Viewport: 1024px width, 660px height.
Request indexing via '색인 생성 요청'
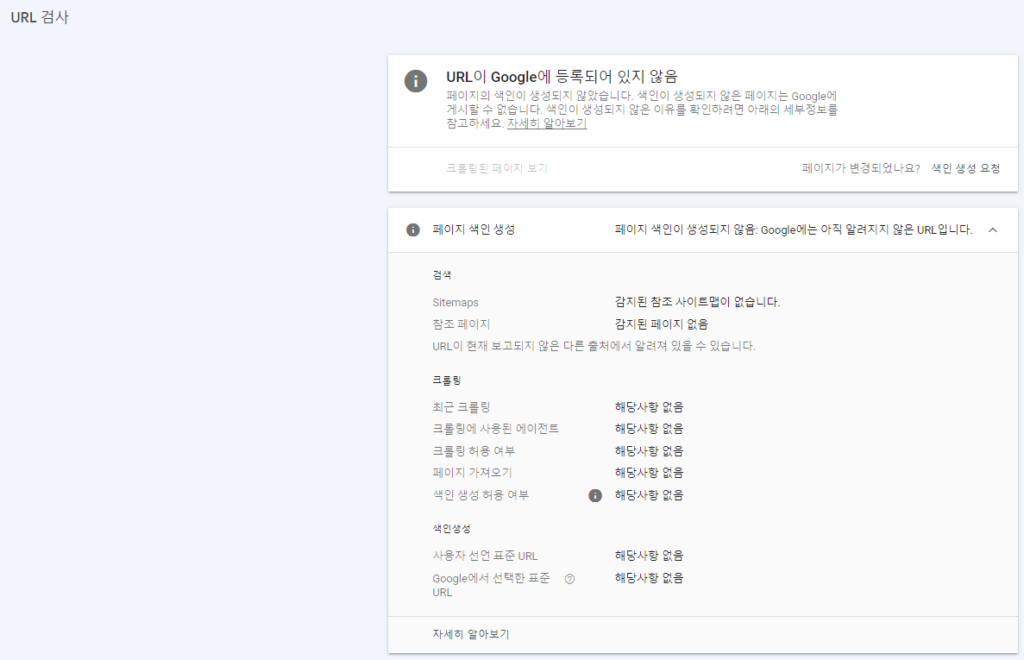967,168
